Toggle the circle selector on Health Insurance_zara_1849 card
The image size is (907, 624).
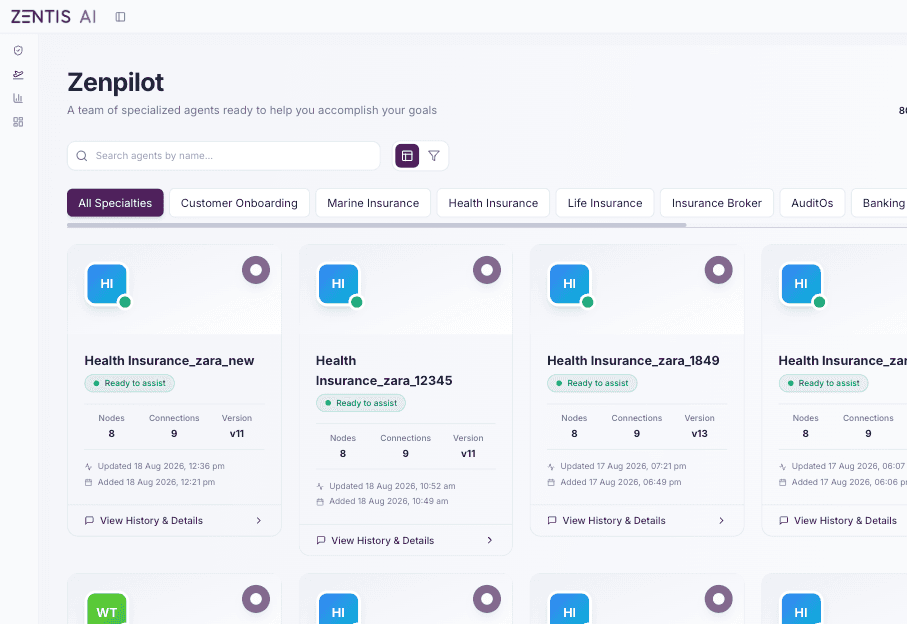tap(718, 270)
